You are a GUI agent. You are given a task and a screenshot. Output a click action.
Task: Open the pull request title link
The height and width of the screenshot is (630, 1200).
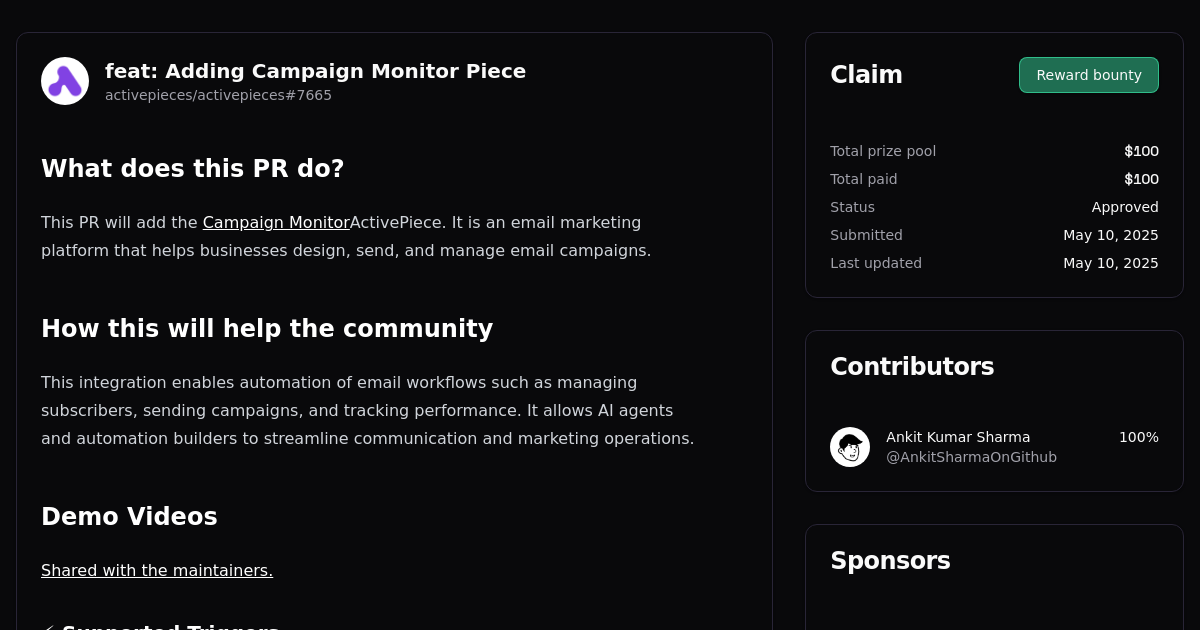point(315,71)
